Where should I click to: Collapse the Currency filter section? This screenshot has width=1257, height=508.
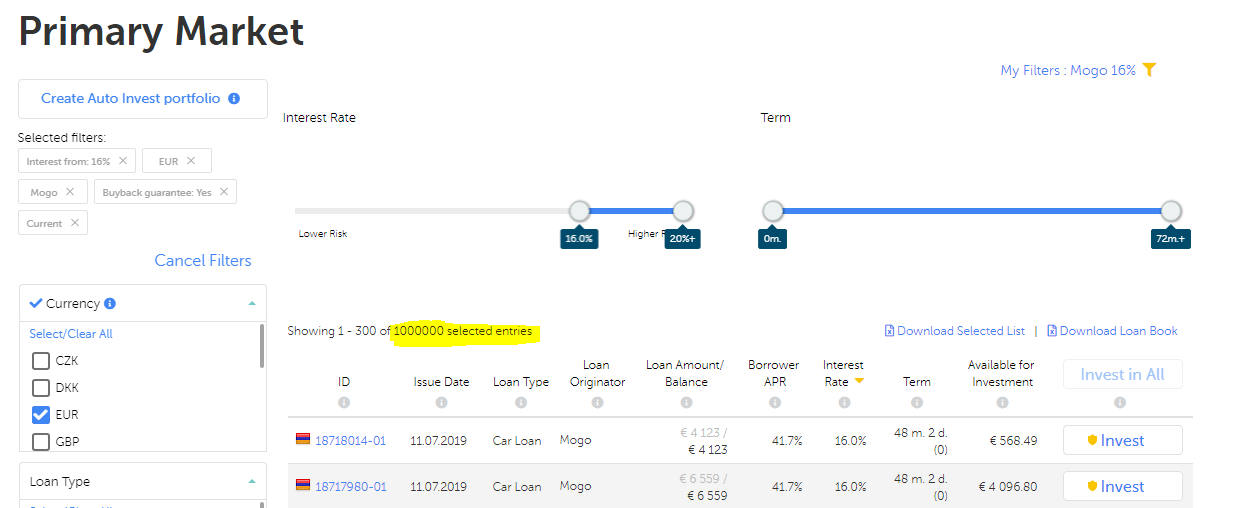click(x=251, y=303)
